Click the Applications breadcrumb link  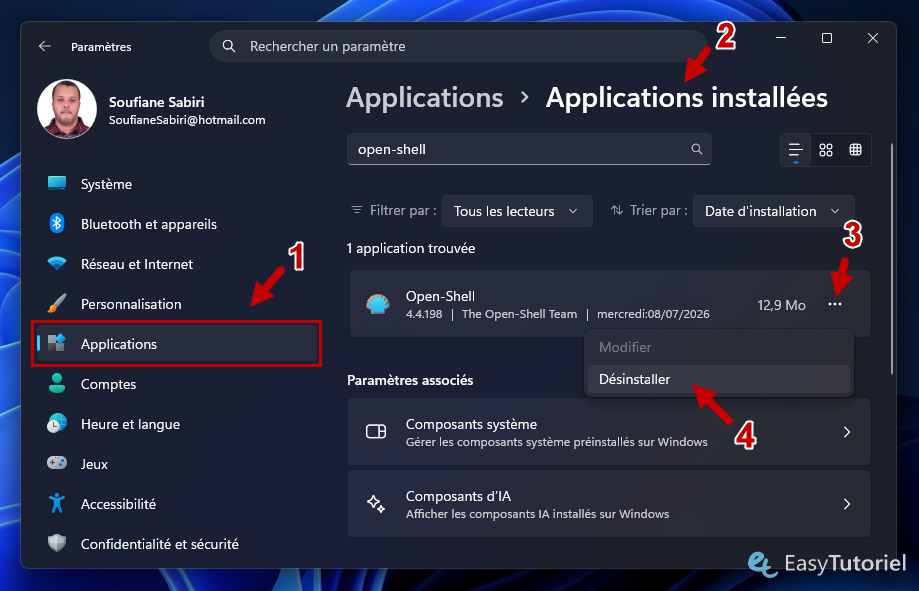424,97
